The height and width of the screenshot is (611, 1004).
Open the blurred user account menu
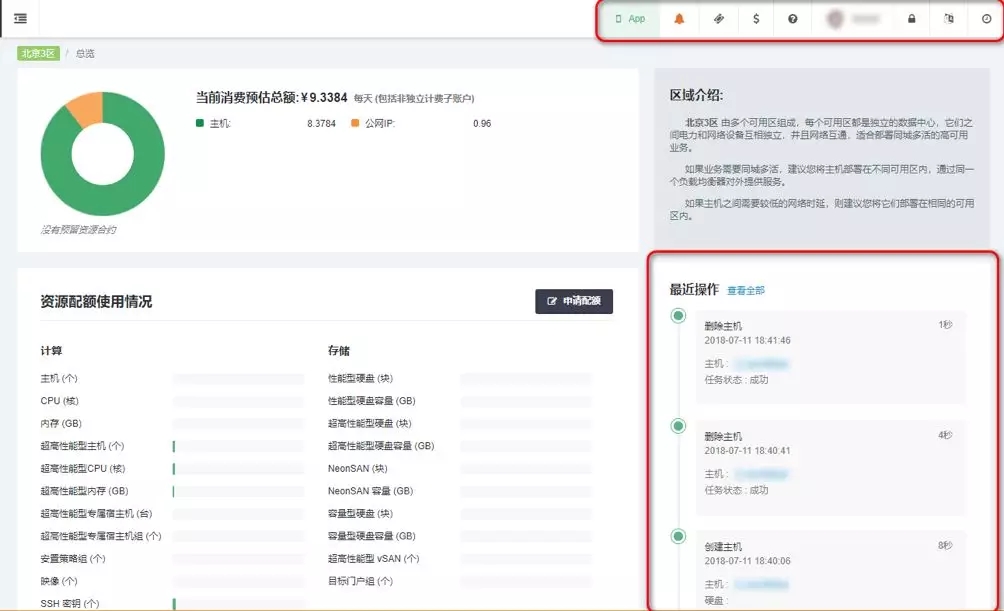[x=852, y=19]
